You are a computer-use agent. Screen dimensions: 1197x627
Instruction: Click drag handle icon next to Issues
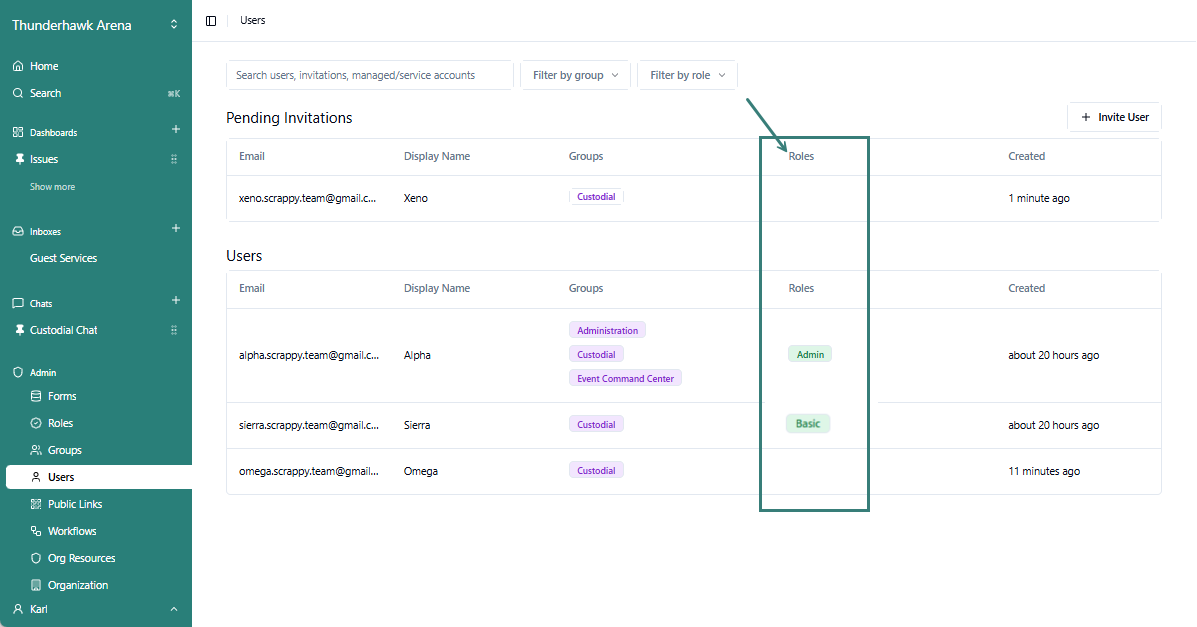pos(174,159)
